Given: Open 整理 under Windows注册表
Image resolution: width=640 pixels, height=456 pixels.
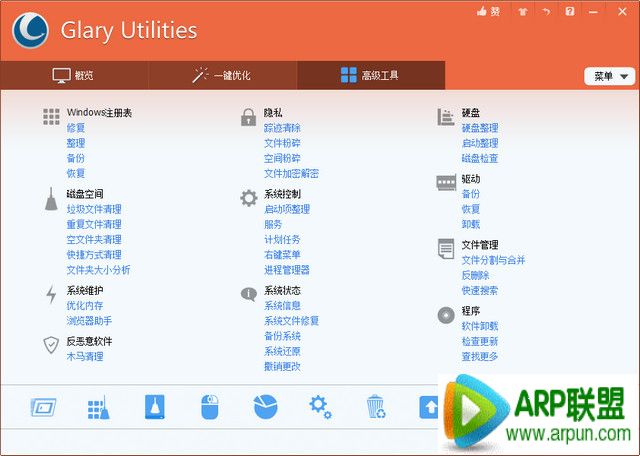Looking at the screenshot, I should pos(76,143).
